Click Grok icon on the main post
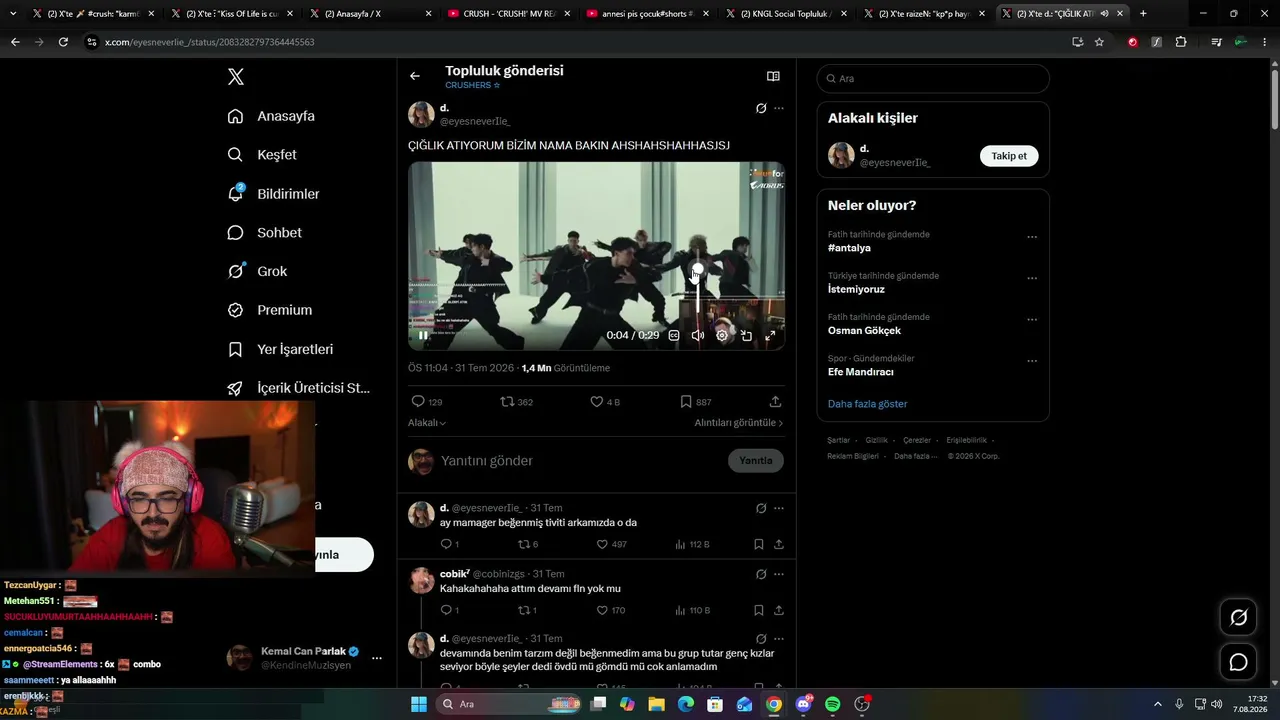The width and height of the screenshot is (1280, 720). click(761, 108)
